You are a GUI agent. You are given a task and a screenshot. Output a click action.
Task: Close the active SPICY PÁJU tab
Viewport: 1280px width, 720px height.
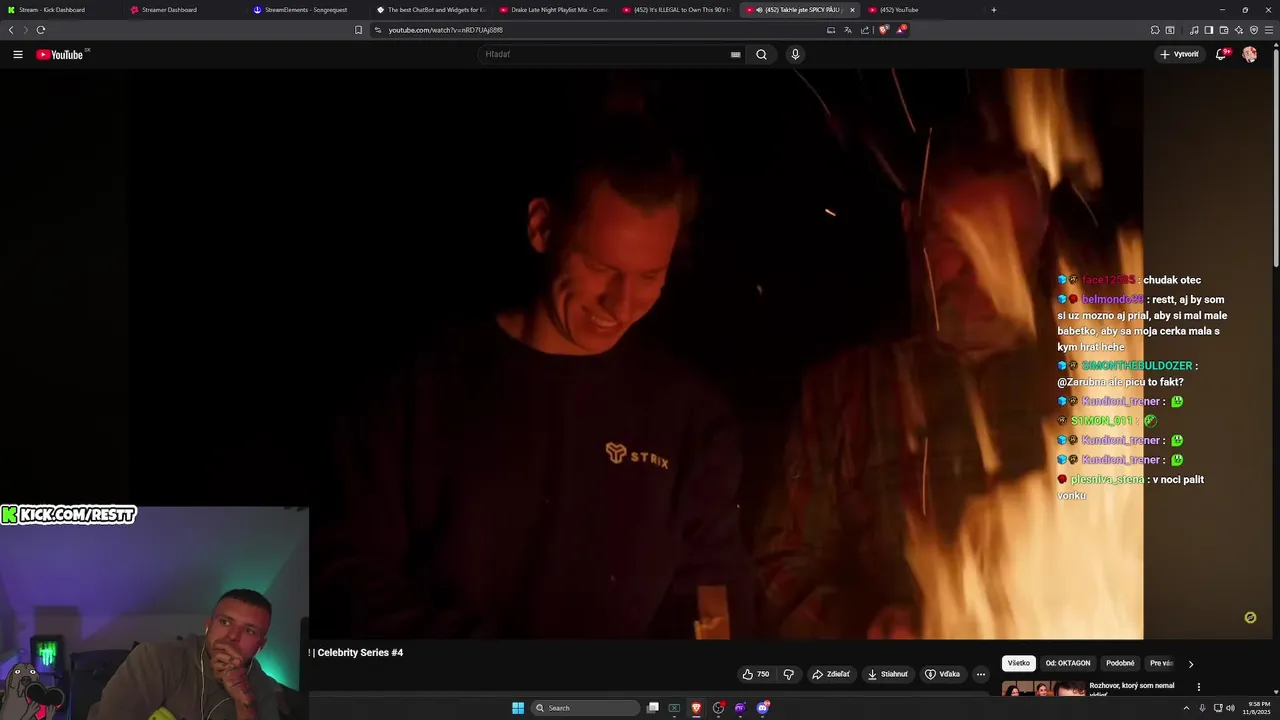pyautogui.click(x=852, y=10)
